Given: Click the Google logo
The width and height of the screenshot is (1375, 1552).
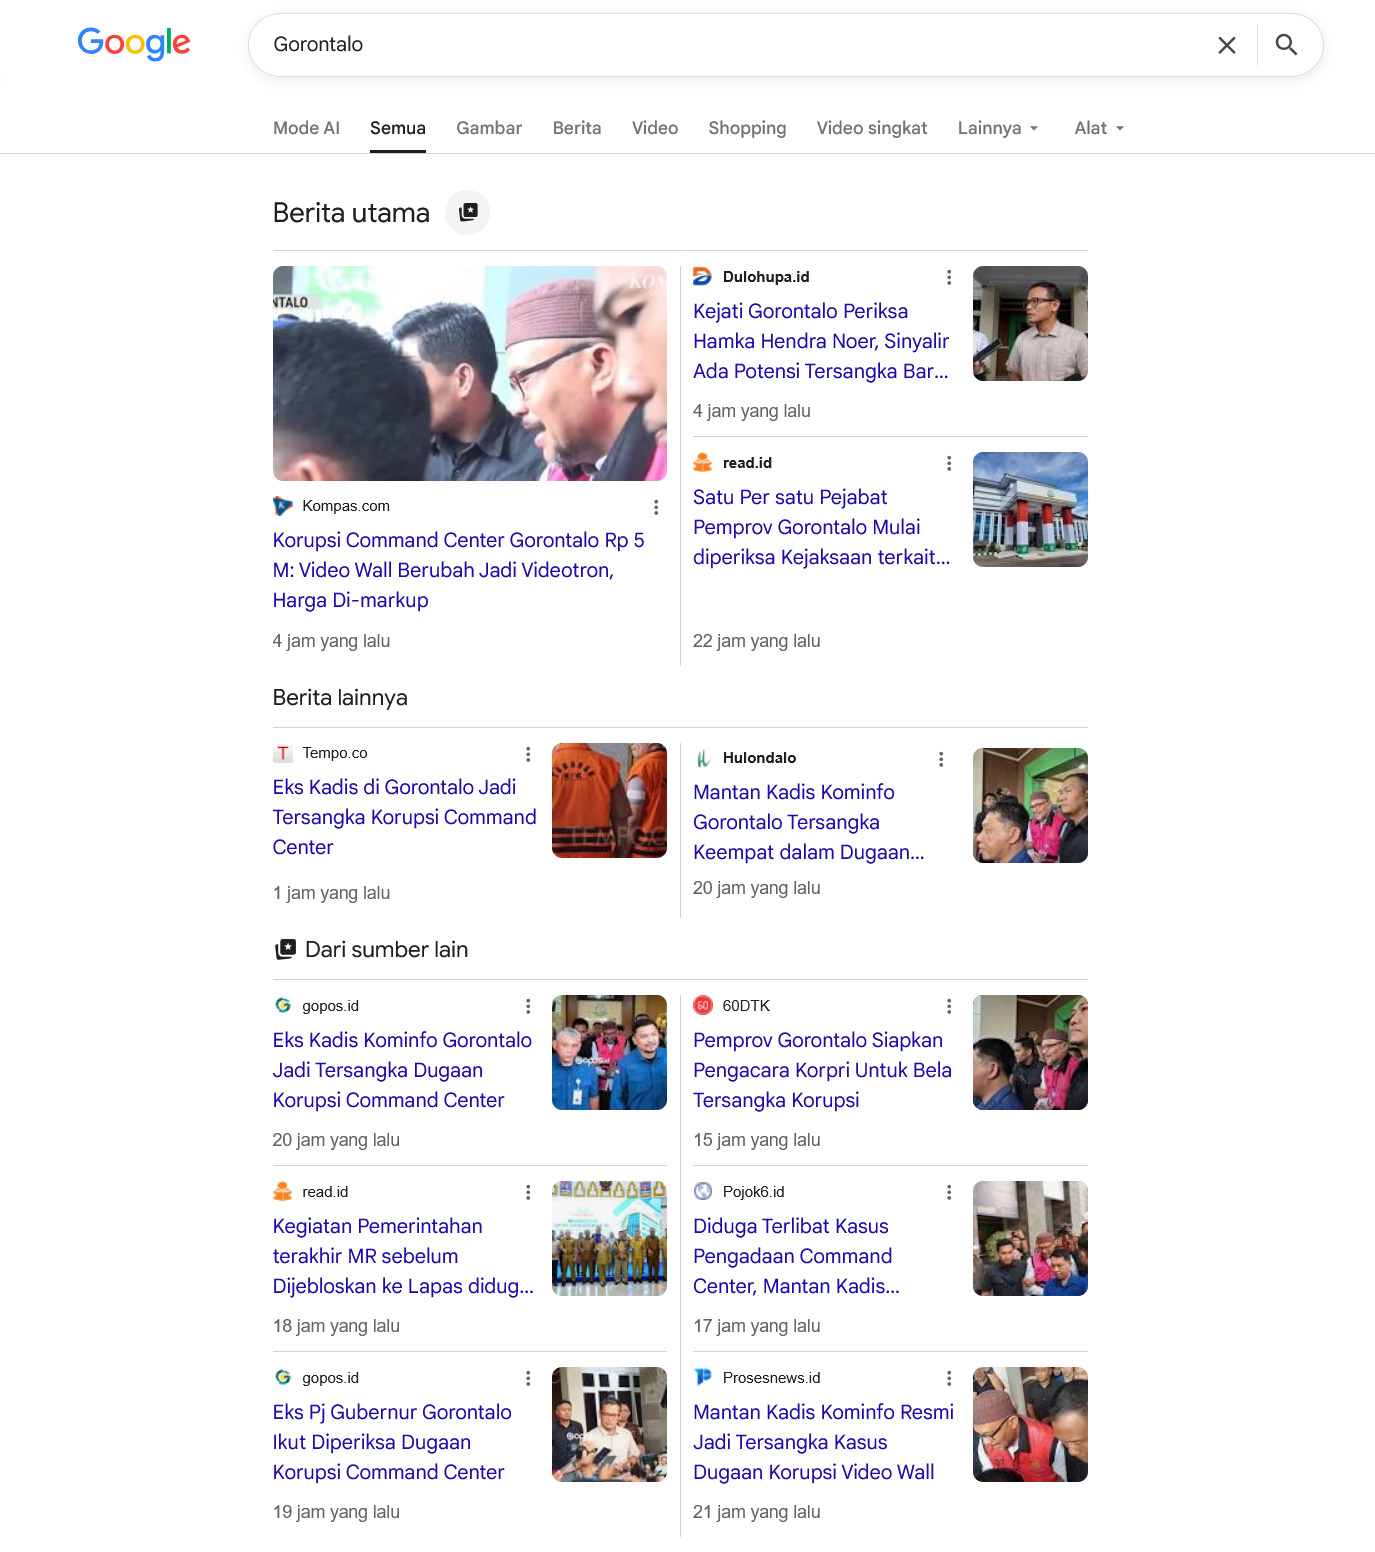Looking at the screenshot, I should tap(134, 43).
